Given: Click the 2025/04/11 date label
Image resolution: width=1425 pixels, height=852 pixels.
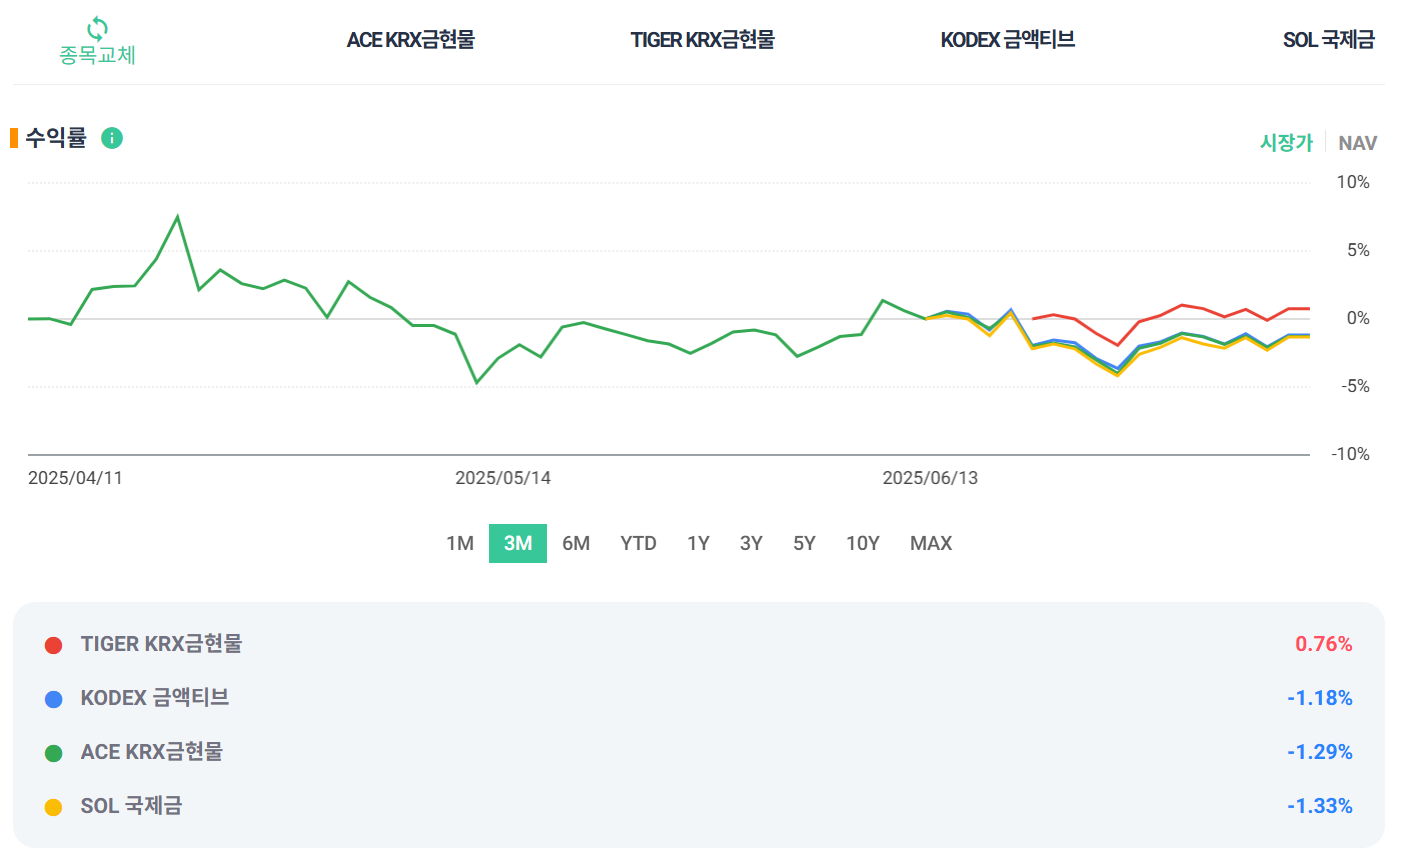Looking at the screenshot, I should click(75, 478).
